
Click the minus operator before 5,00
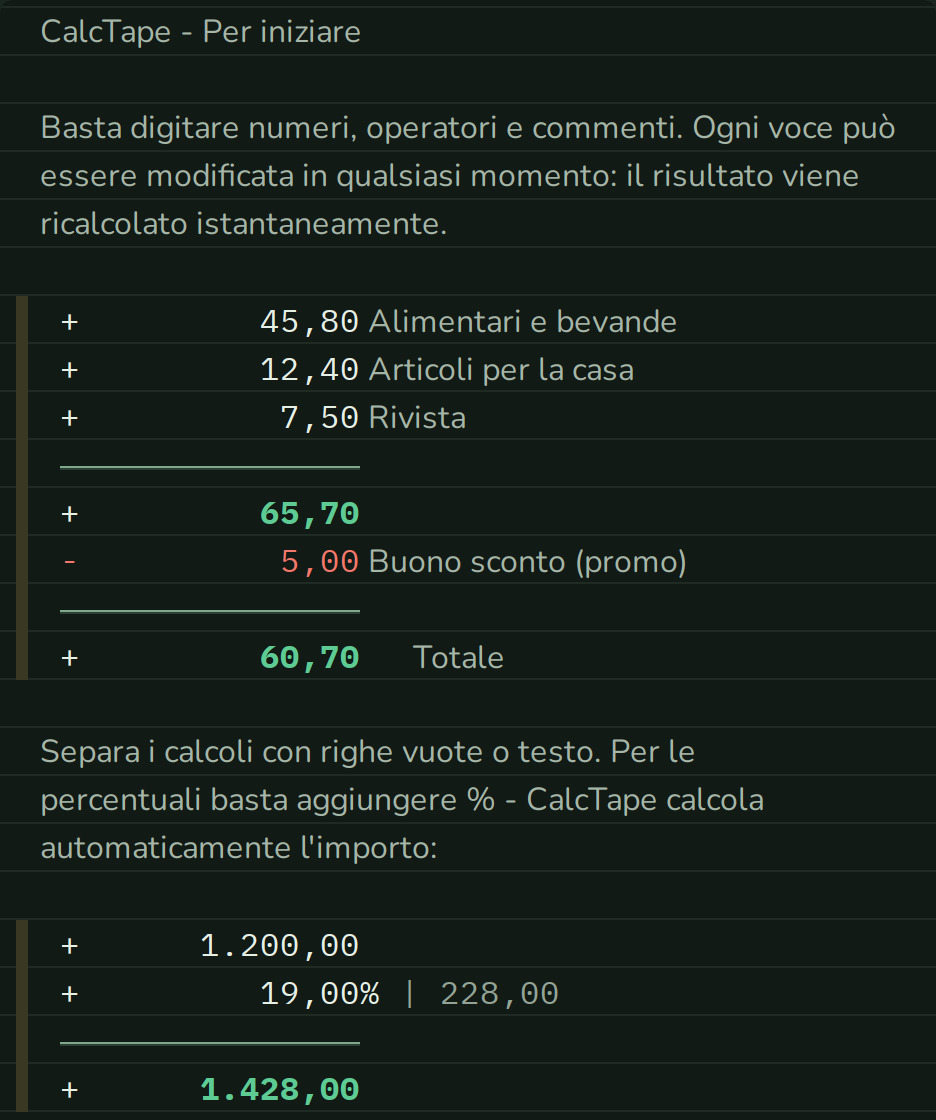coord(69,562)
